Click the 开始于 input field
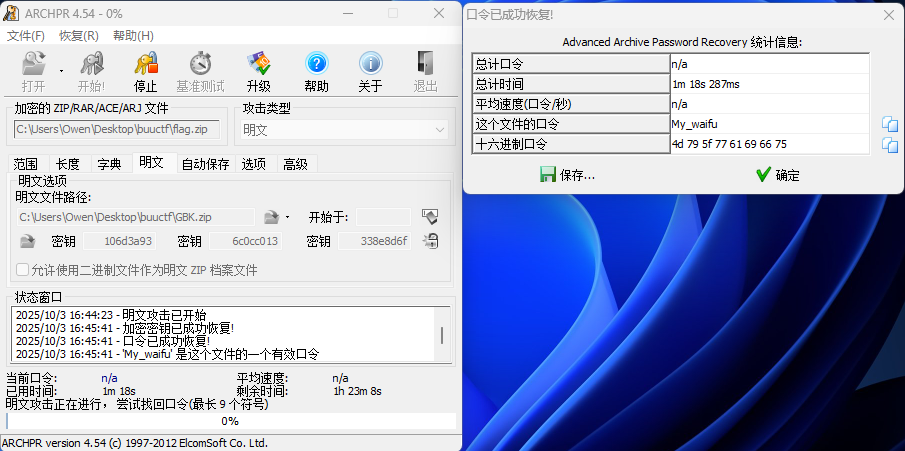 point(384,217)
